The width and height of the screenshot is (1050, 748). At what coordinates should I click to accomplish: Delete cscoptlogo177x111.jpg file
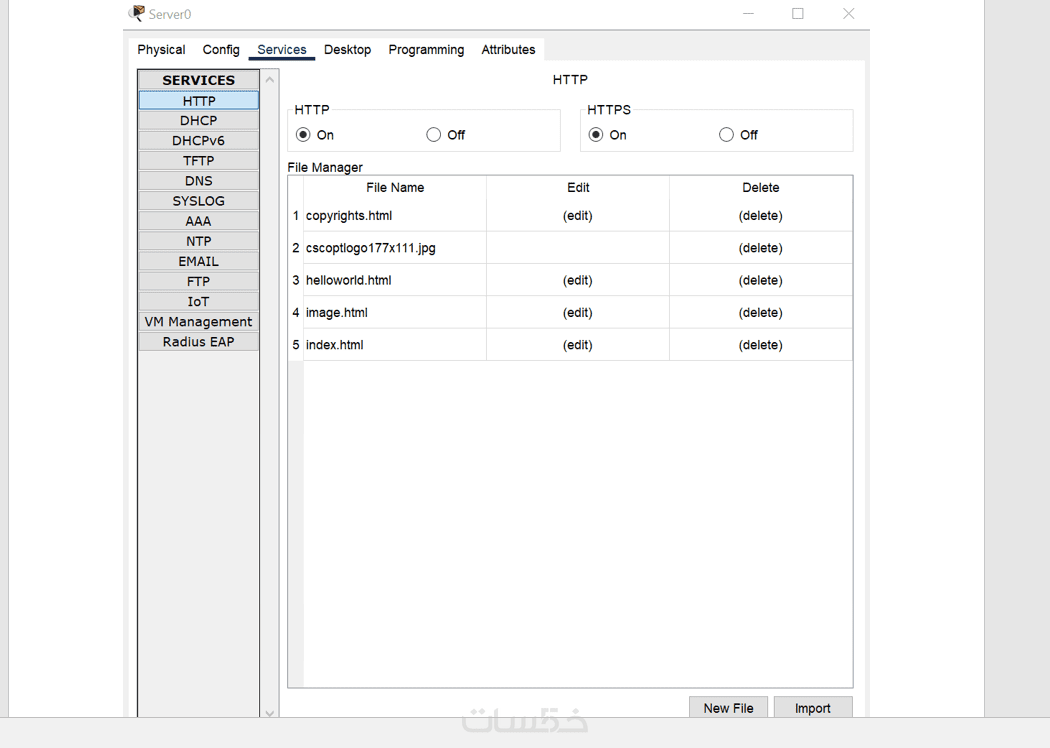[761, 248]
